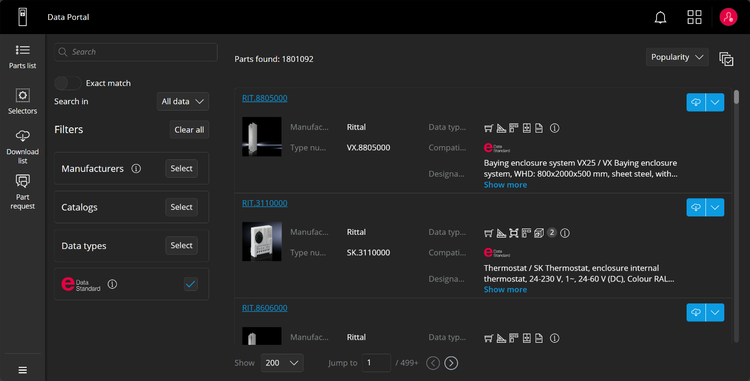Click the multi-select parts icon near Popularity
Image resolution: width=750 pixels, height=381 pixels.
[x=726, y=59]
